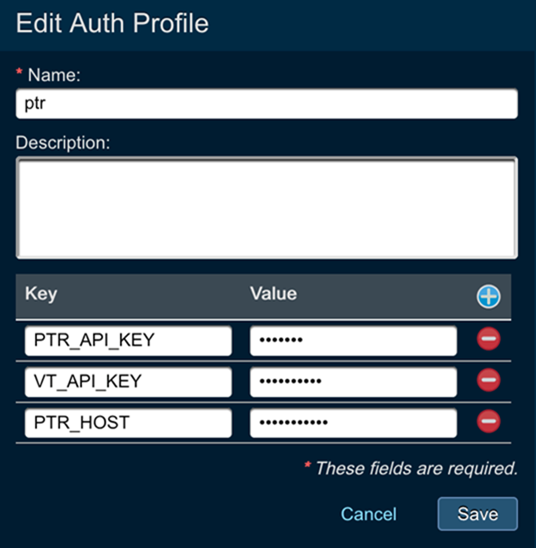The width and height of the screenshot is (536, 548).
Task: Save the auth profile
Action: [x=478, y=514]
